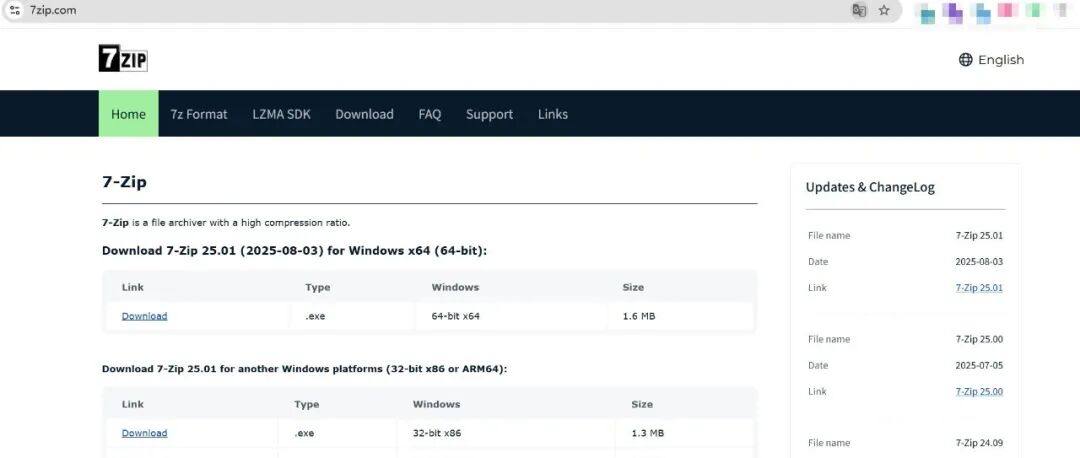The width and height of the screenshot is (1080, 458).
Task: Click the Download link for 64-bit x64
Action: tap(145, 316)
